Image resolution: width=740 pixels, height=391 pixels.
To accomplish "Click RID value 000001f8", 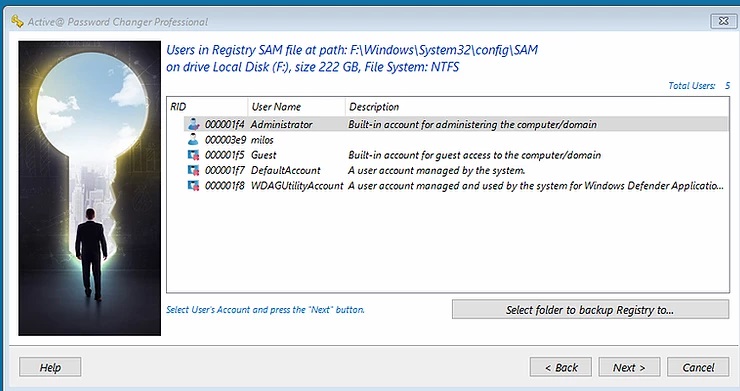I will point(224,186).
